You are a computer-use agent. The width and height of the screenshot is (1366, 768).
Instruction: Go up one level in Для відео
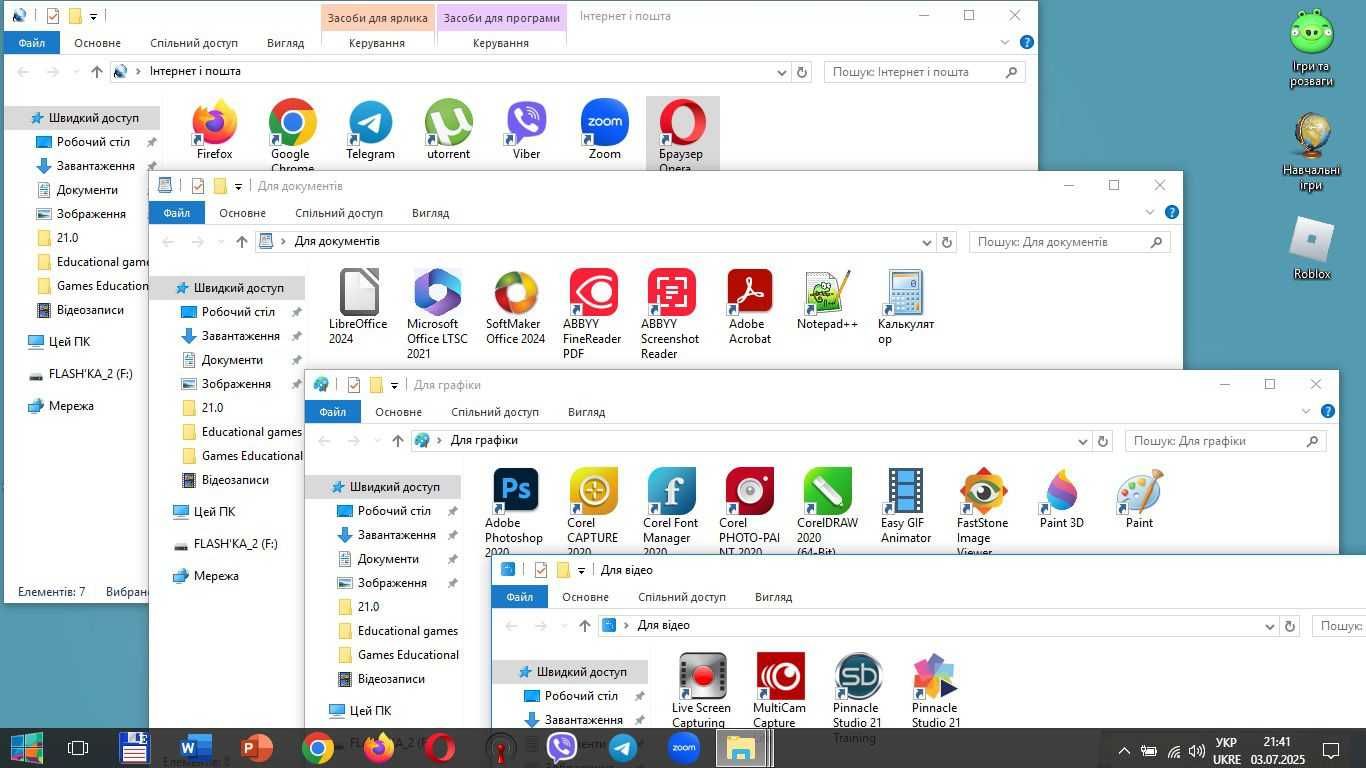point(585,626)
